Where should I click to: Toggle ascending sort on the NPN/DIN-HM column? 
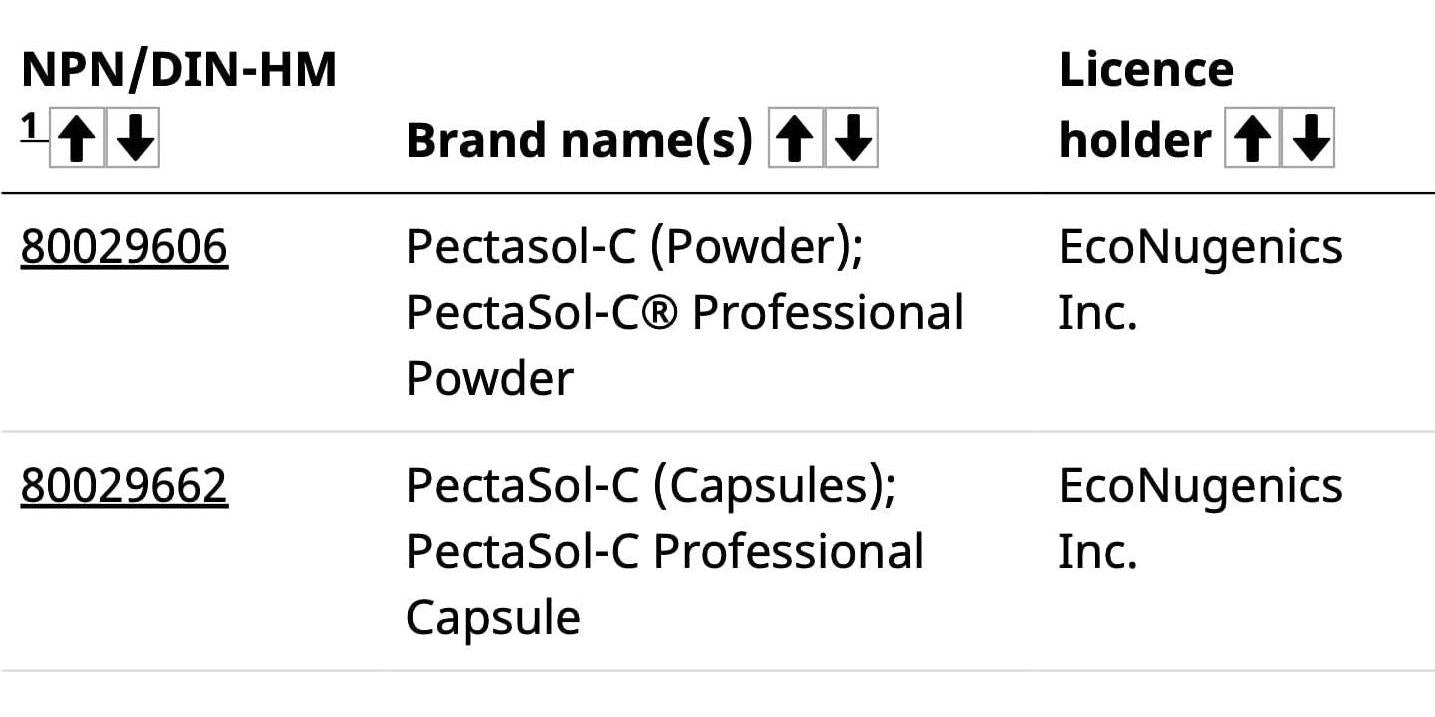click(x=78, y=139)
